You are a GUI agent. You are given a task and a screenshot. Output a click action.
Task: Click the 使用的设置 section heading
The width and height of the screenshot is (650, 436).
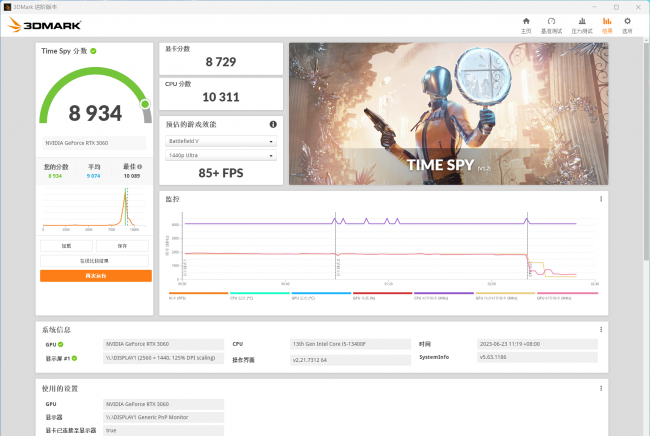(60, 388)
